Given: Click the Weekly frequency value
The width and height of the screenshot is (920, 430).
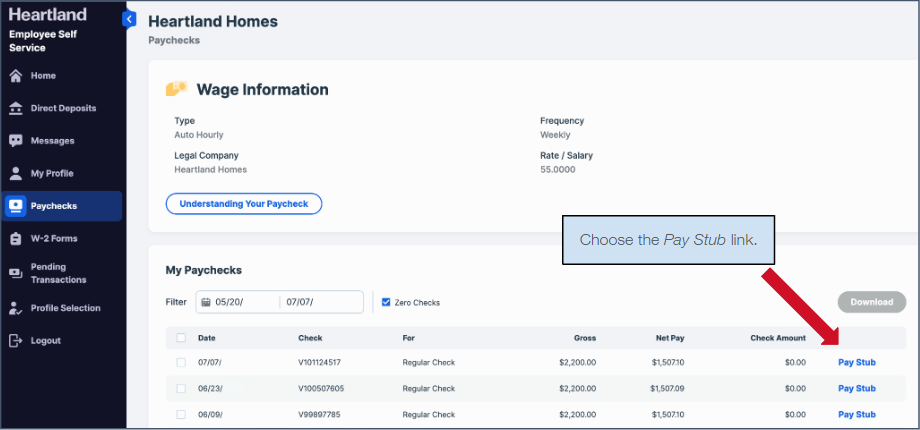Looking at the screenshot, I should pos(555,135).
